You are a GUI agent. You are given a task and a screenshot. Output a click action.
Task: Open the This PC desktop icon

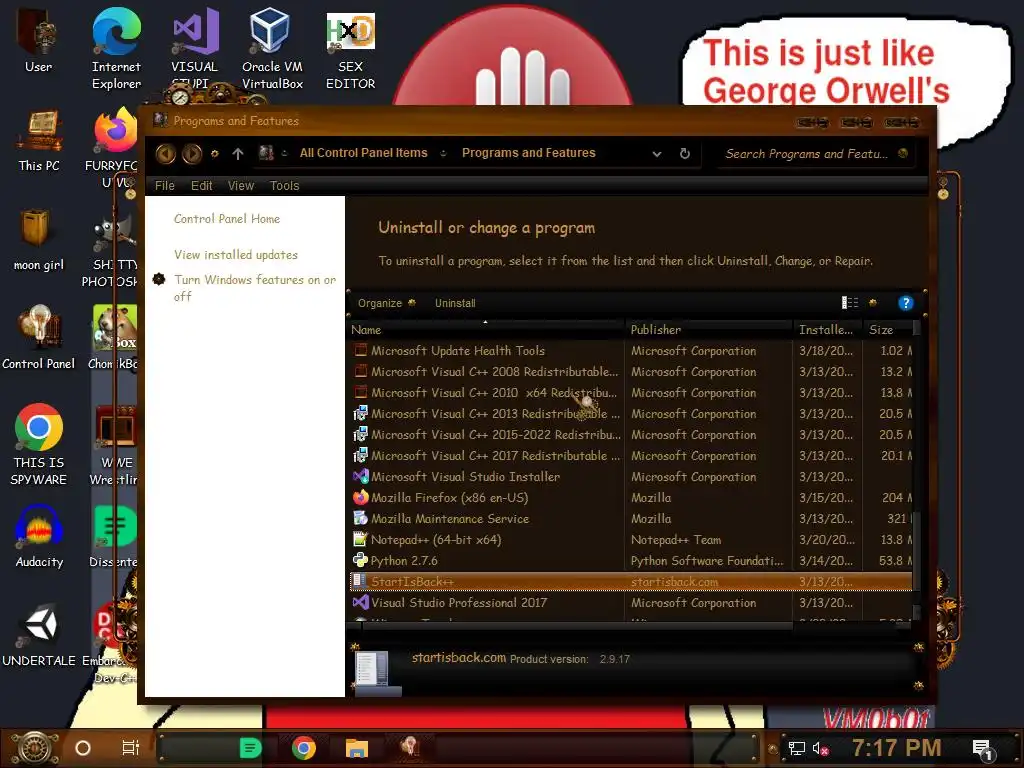click(39, 141)
